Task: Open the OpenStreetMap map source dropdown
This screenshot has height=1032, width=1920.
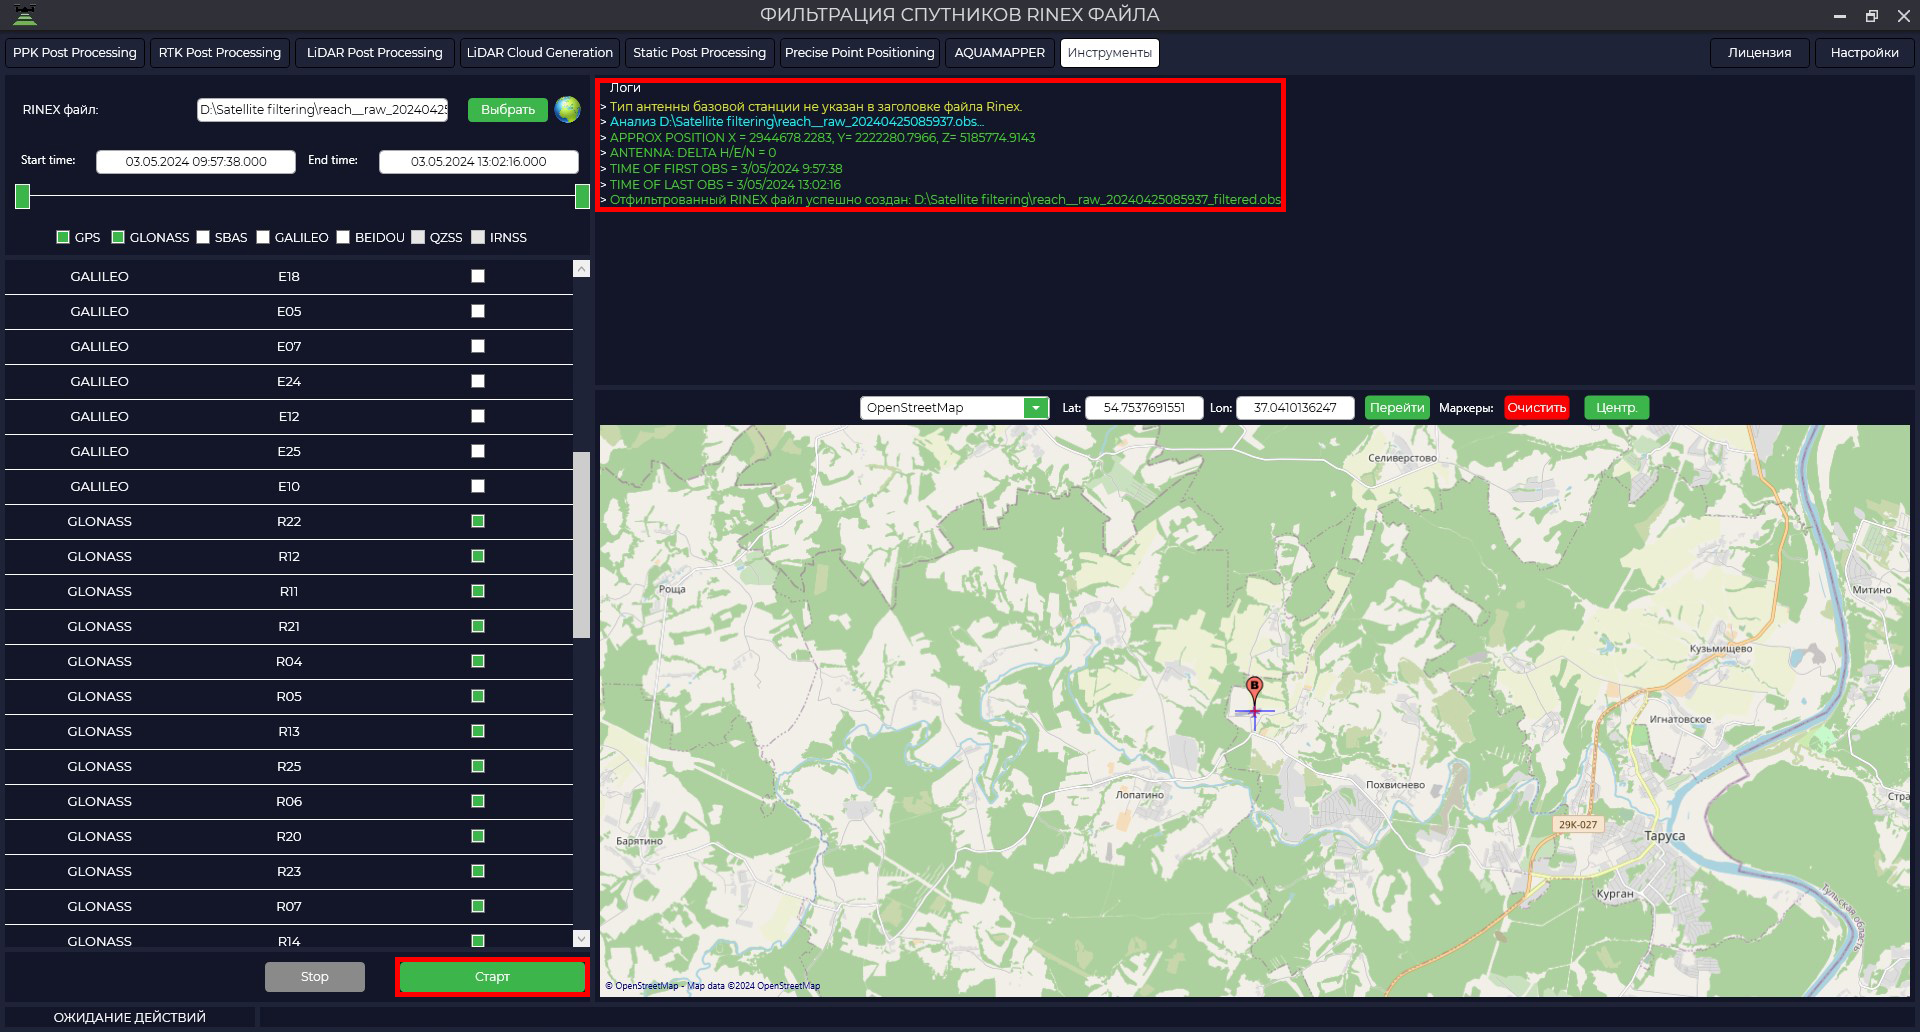Action: point(1036,408)
